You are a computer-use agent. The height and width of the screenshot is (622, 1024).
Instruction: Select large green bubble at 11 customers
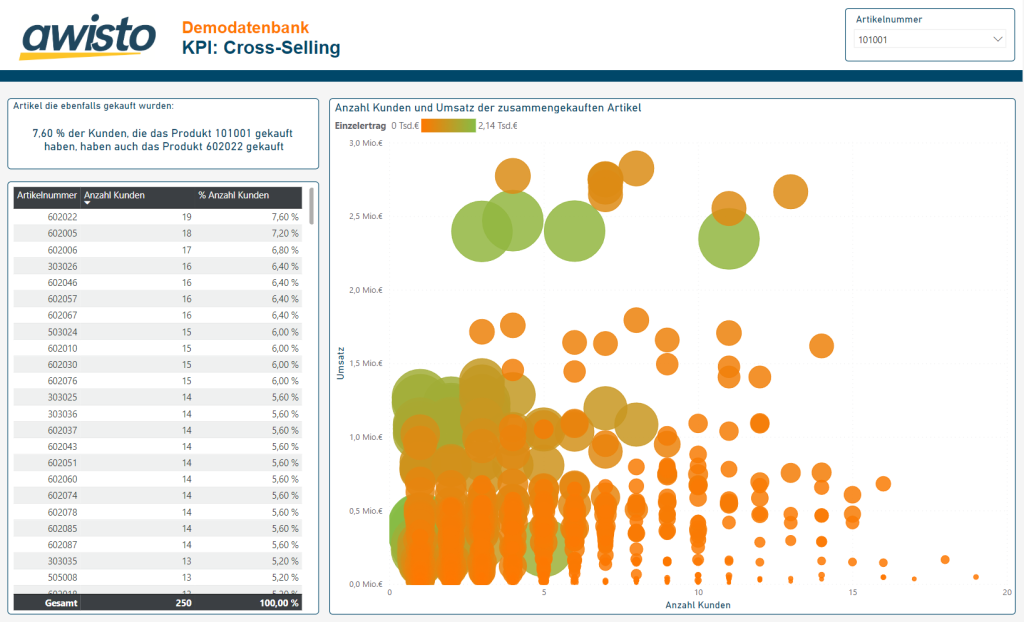(728, 239)
